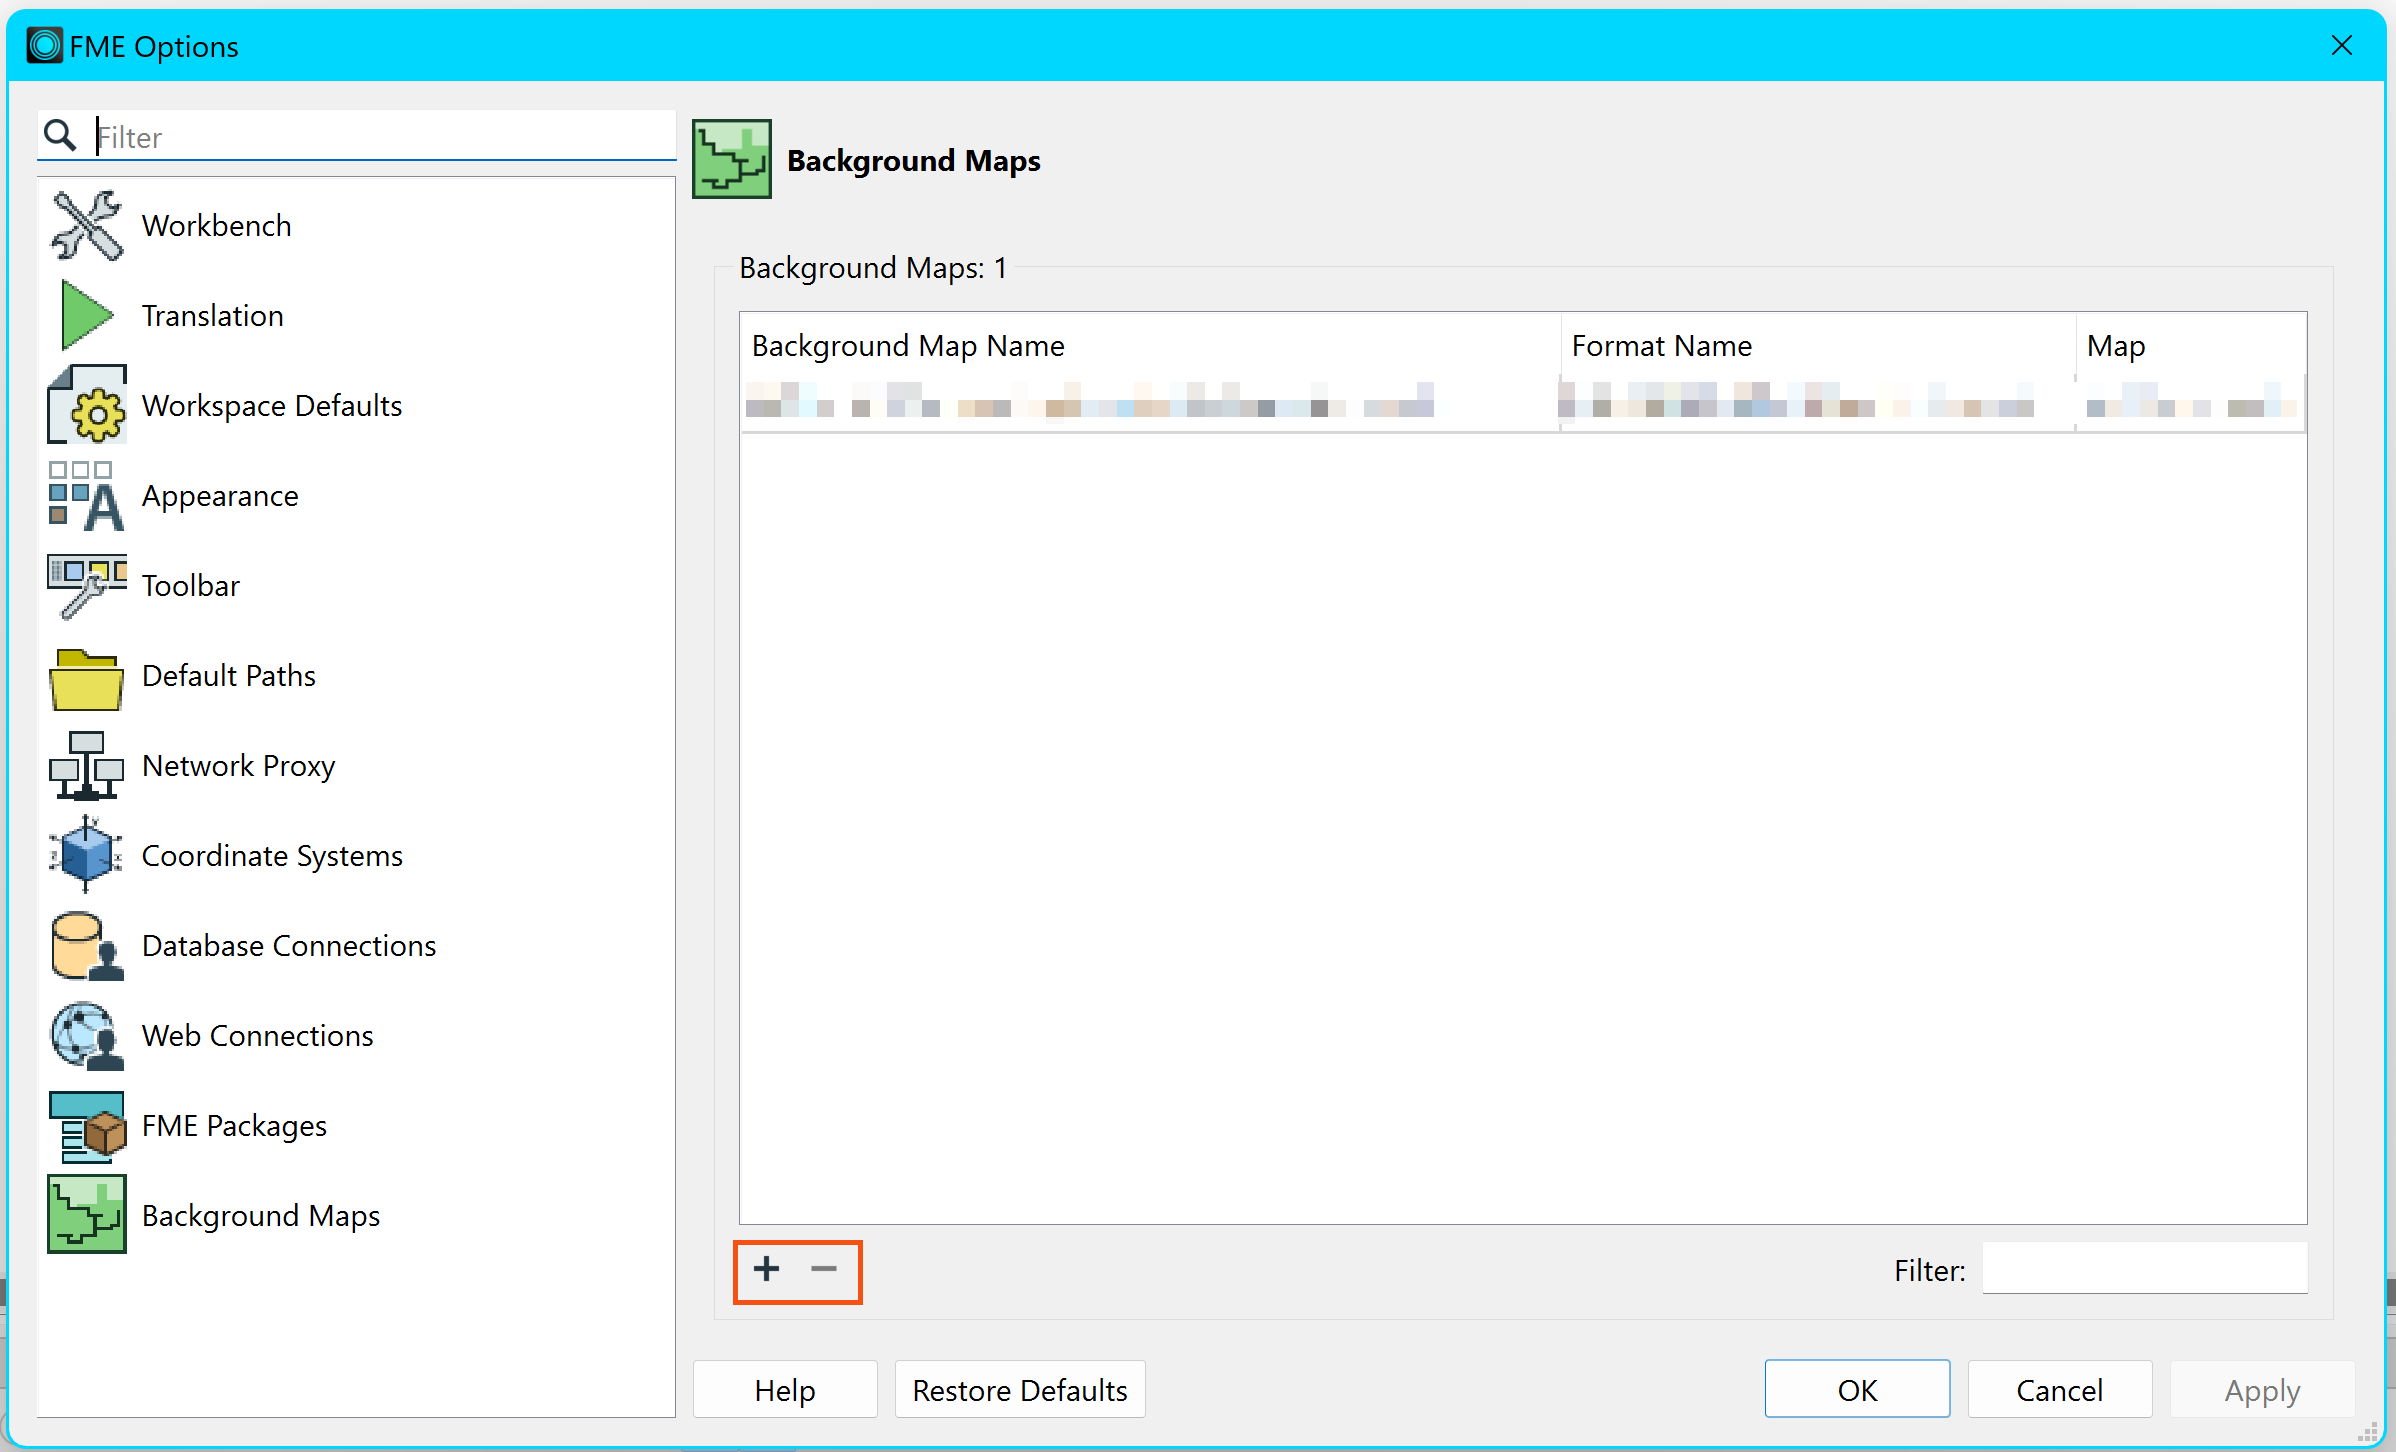Select the FME Packages icon
This screenshot has height=1452, width=2396.
coord(87,1126)
